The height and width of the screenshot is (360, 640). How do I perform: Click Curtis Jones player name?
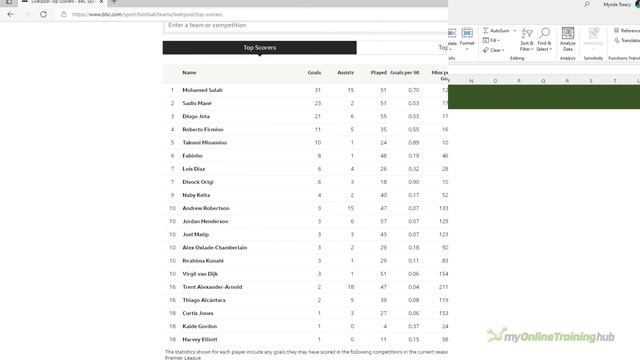pyautogui.click(x=198, y=313)
